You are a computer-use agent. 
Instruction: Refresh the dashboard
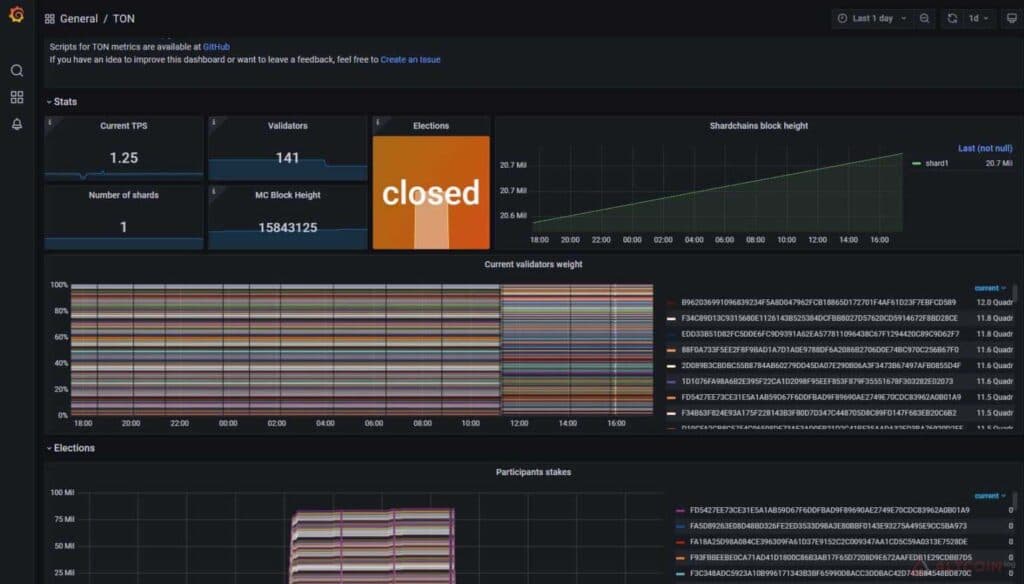[x=952, y=18]
